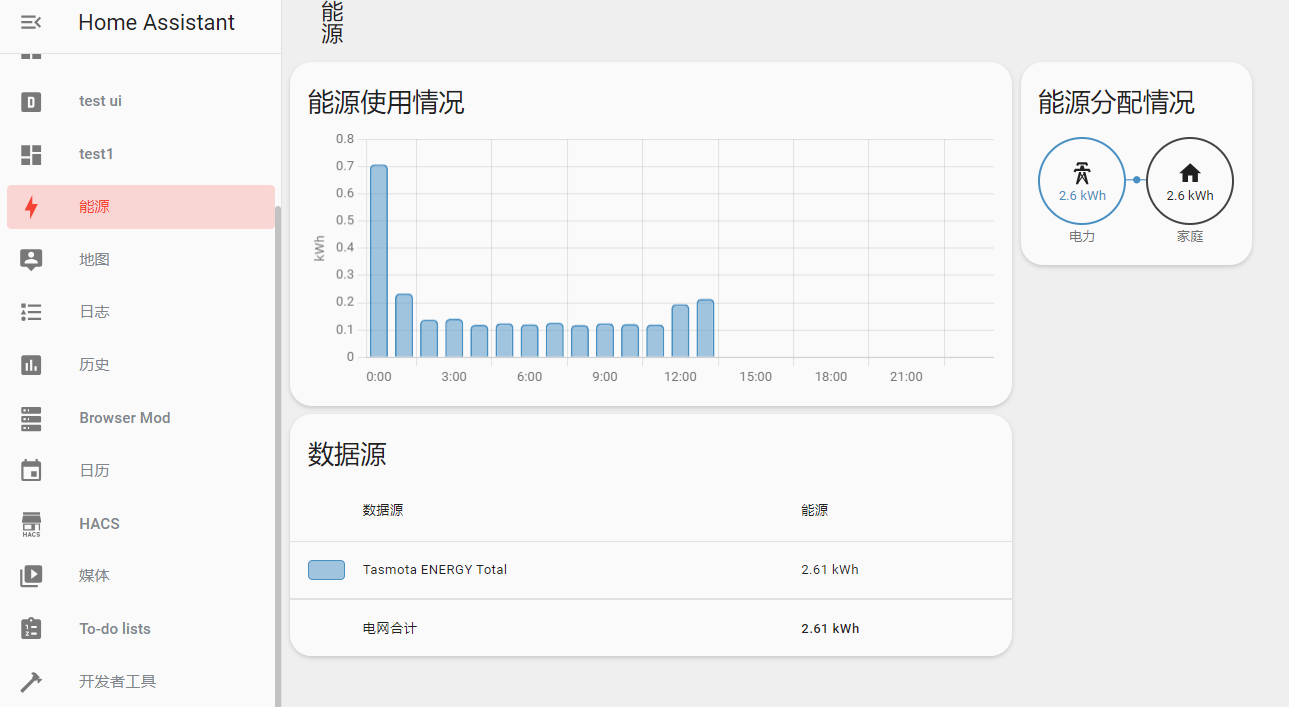Open the map icon in sidebar

point(31,260)
